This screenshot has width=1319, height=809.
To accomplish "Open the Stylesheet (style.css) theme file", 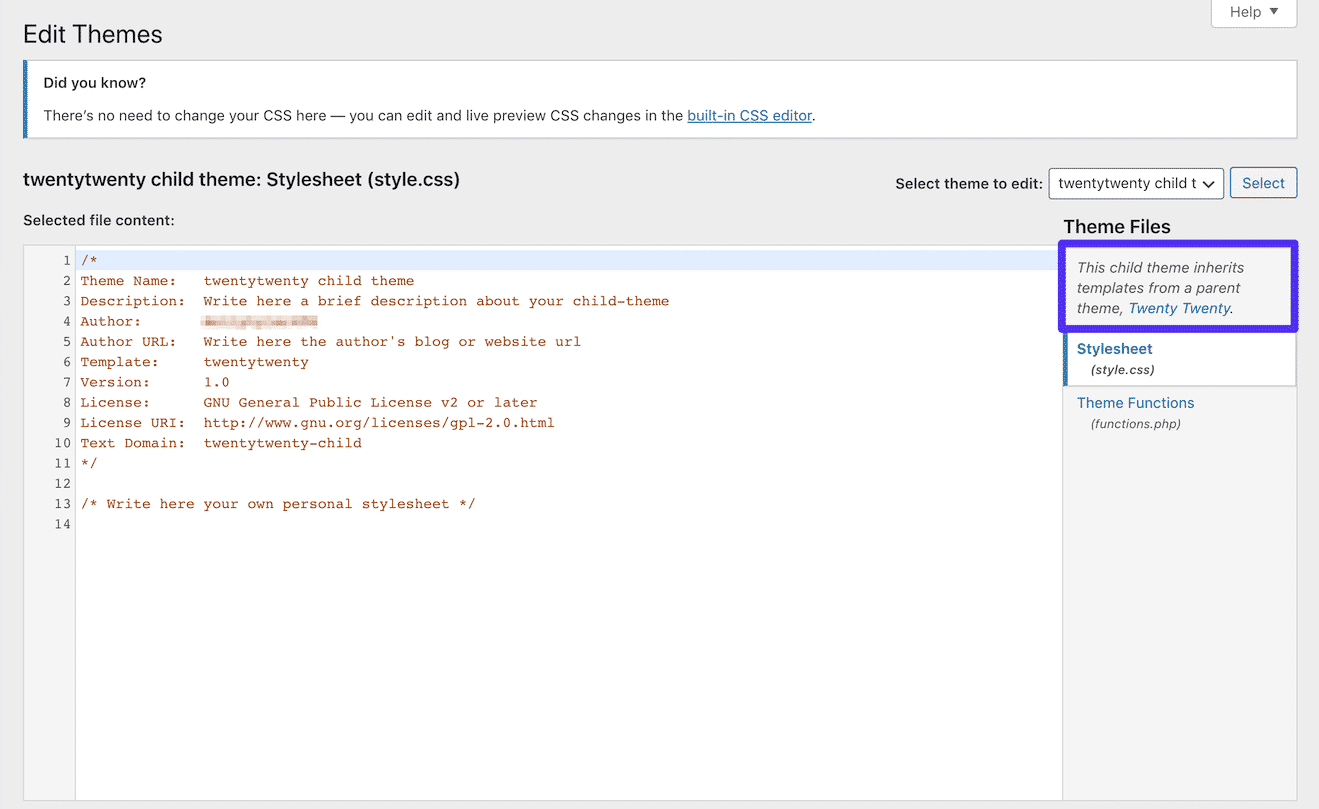I will coord(1114,348).
